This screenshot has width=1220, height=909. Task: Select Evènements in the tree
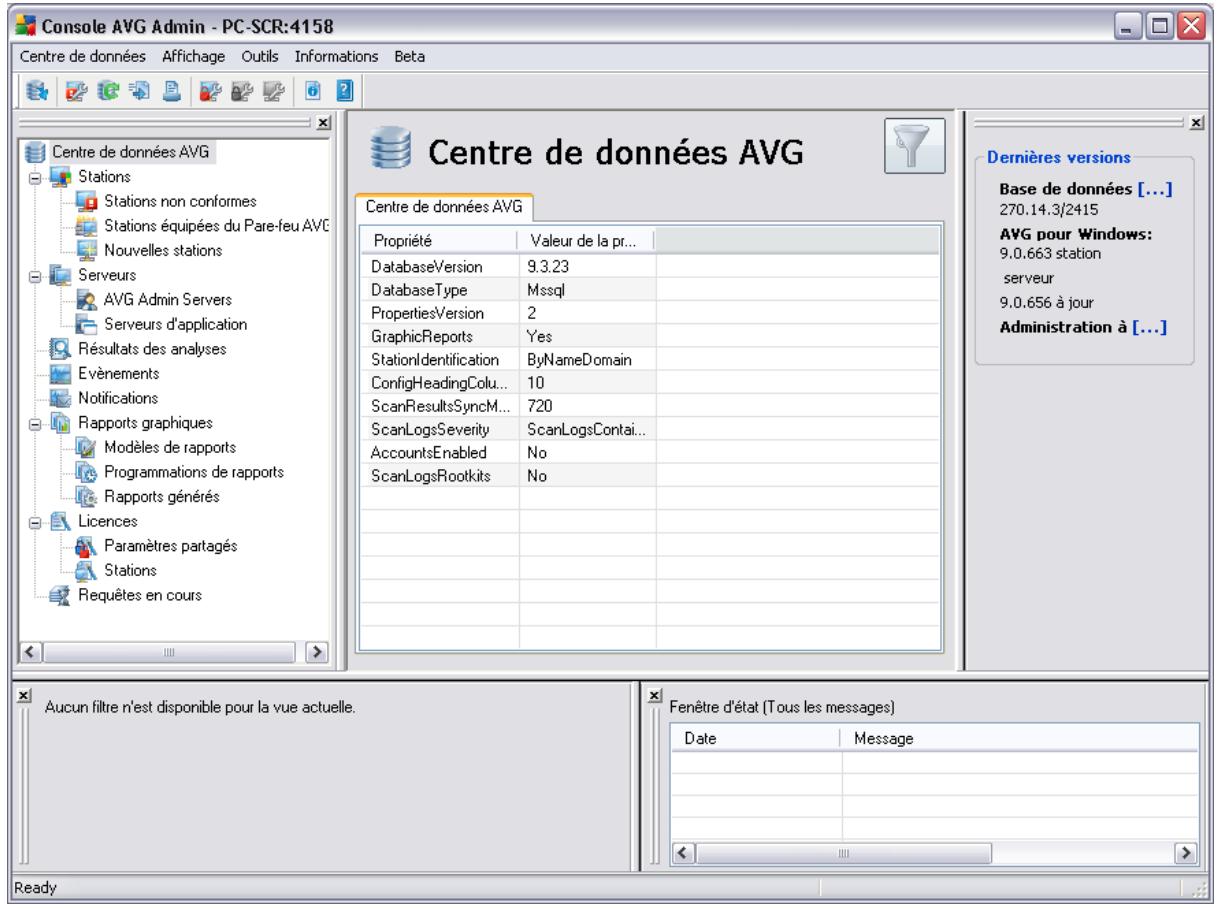119,374
